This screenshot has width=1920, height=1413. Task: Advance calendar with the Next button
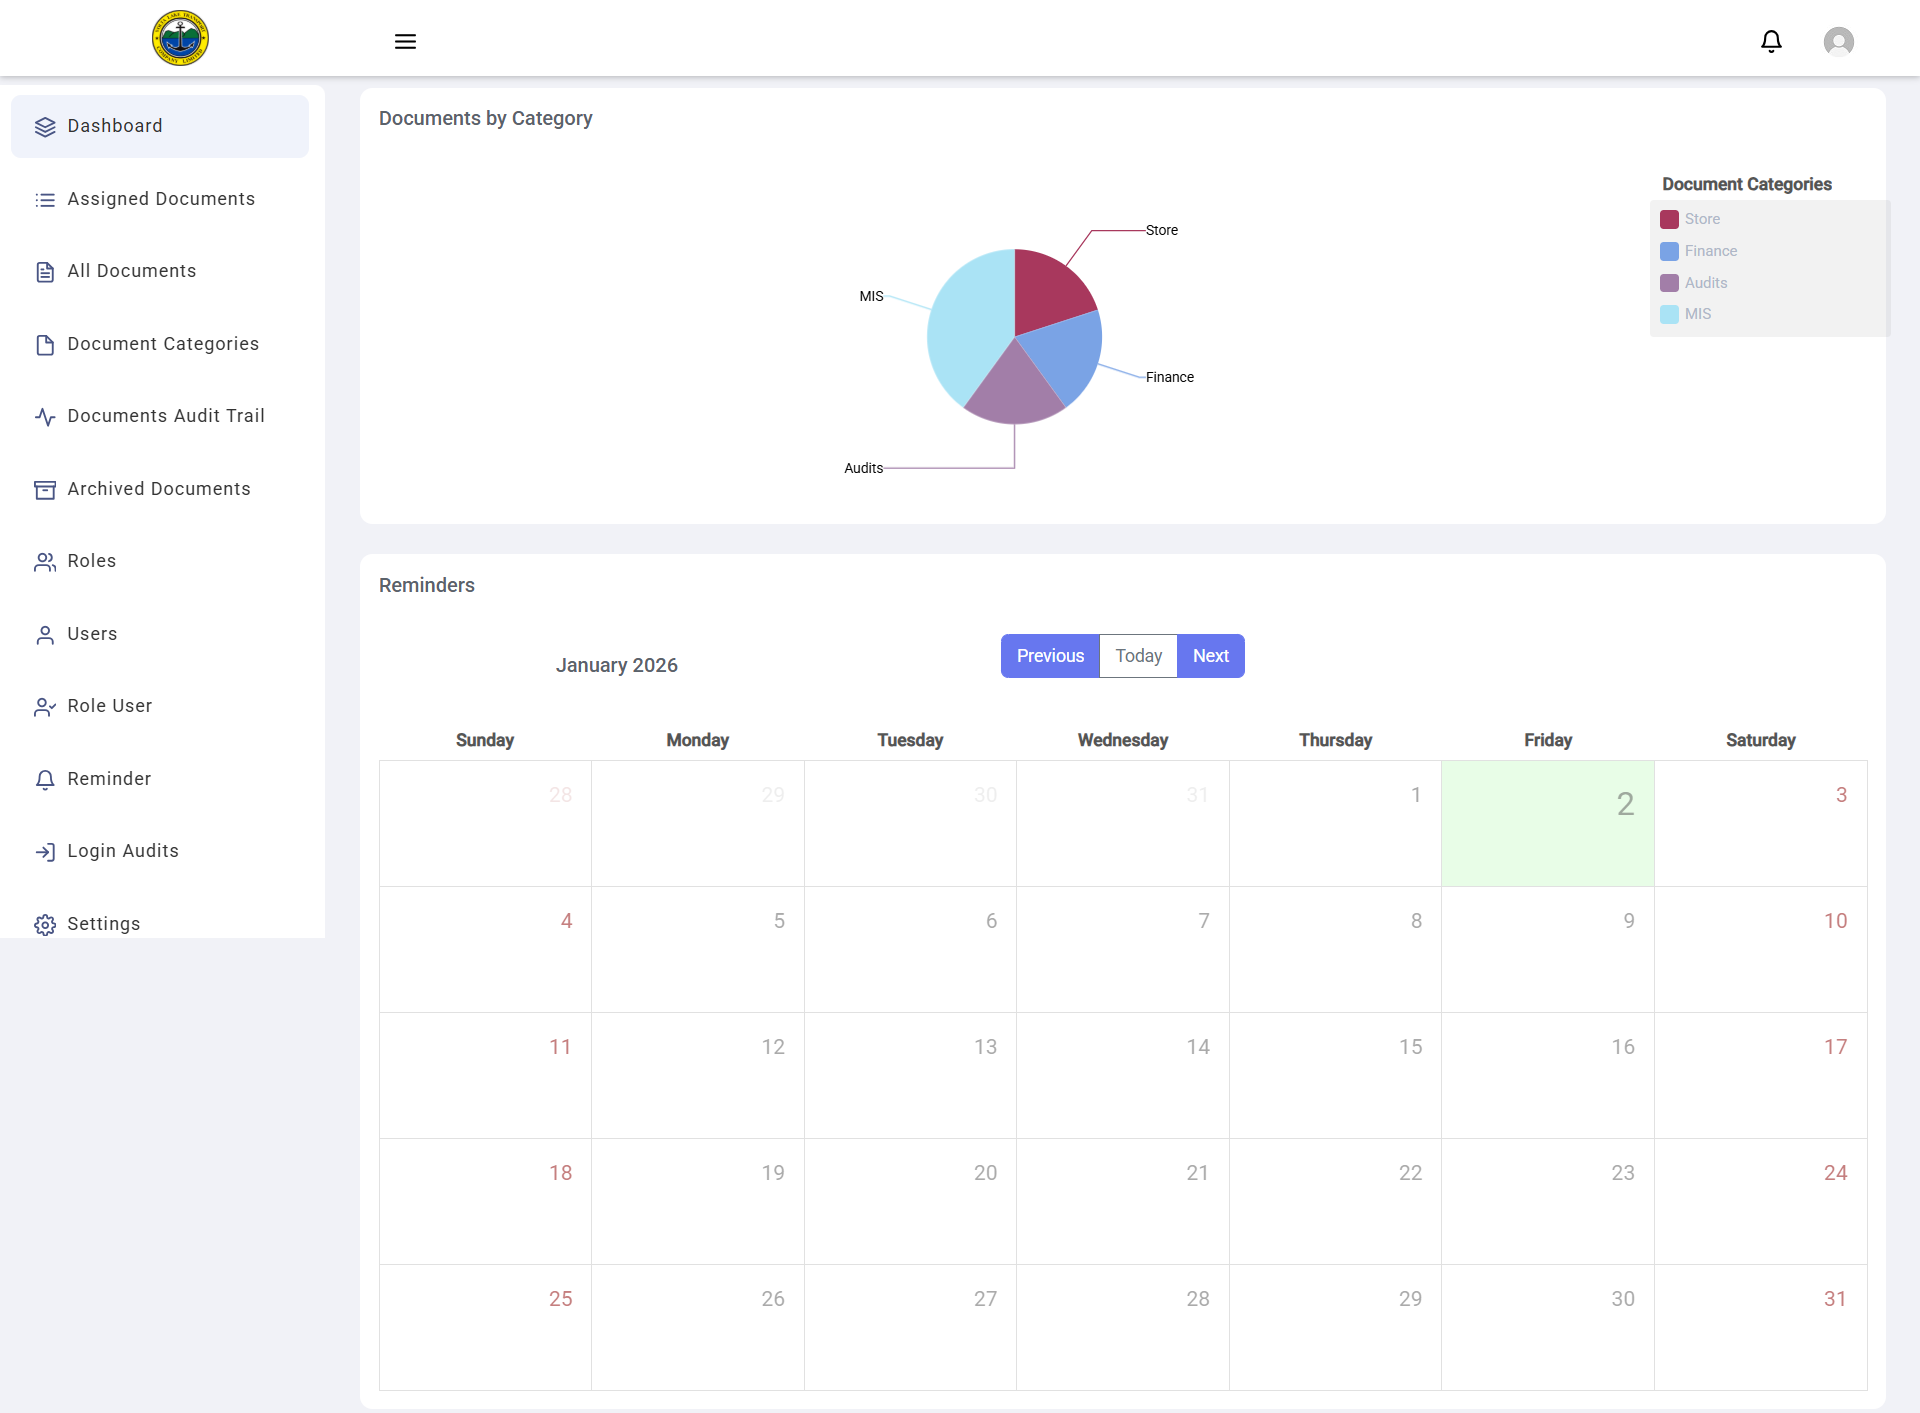tap(1210, 656)
